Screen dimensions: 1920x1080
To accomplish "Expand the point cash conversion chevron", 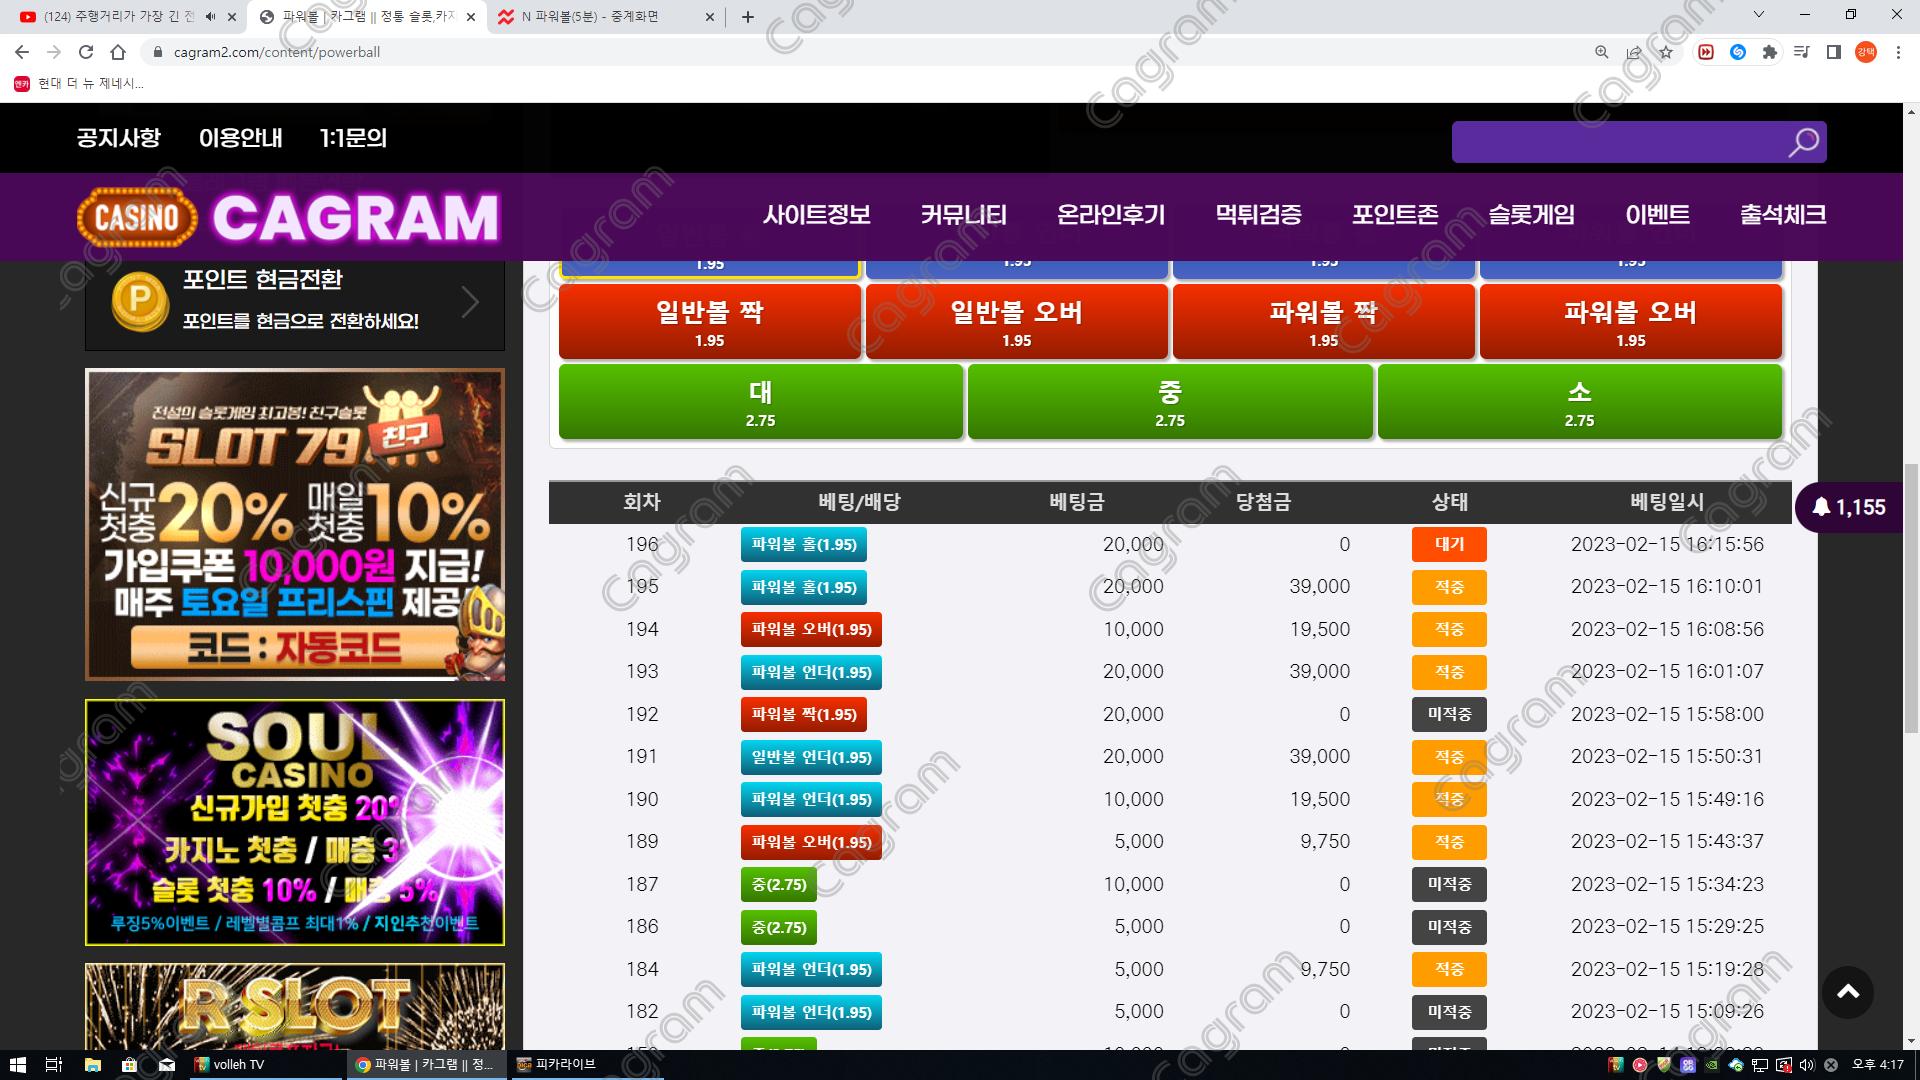I will [470, 301].
